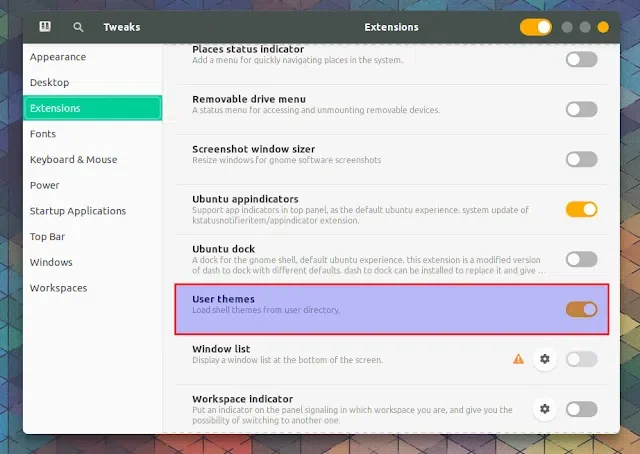Click the first gray minimize window button
The width and height of the screenshot is (640, 454).
coord(567,27)
